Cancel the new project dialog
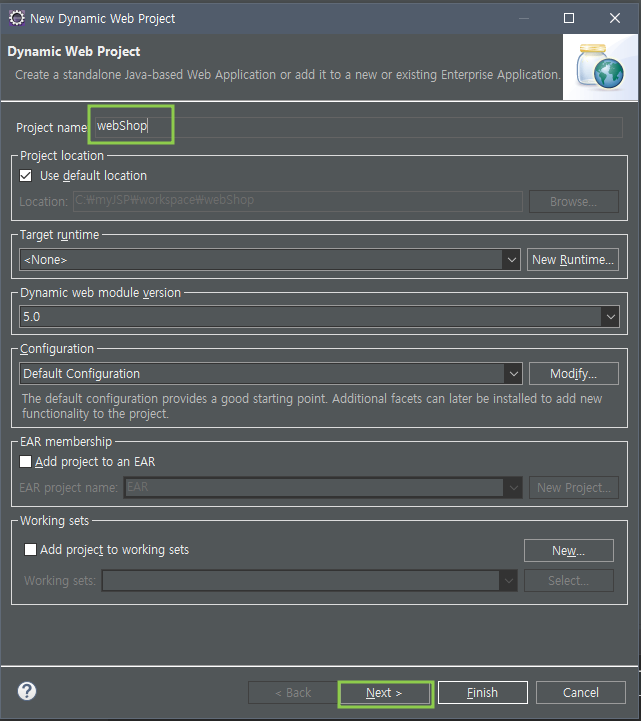The image size is (641, 721). 581,693
